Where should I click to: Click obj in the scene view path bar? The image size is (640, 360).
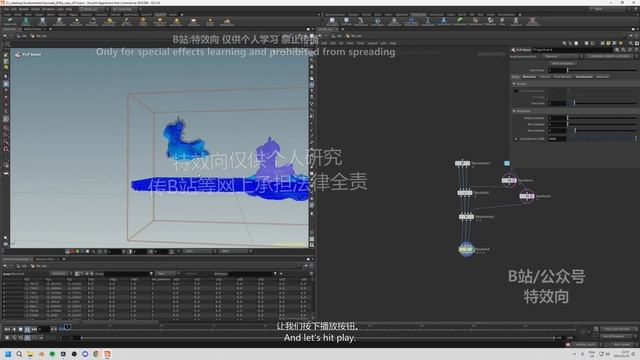coord(23,36)
